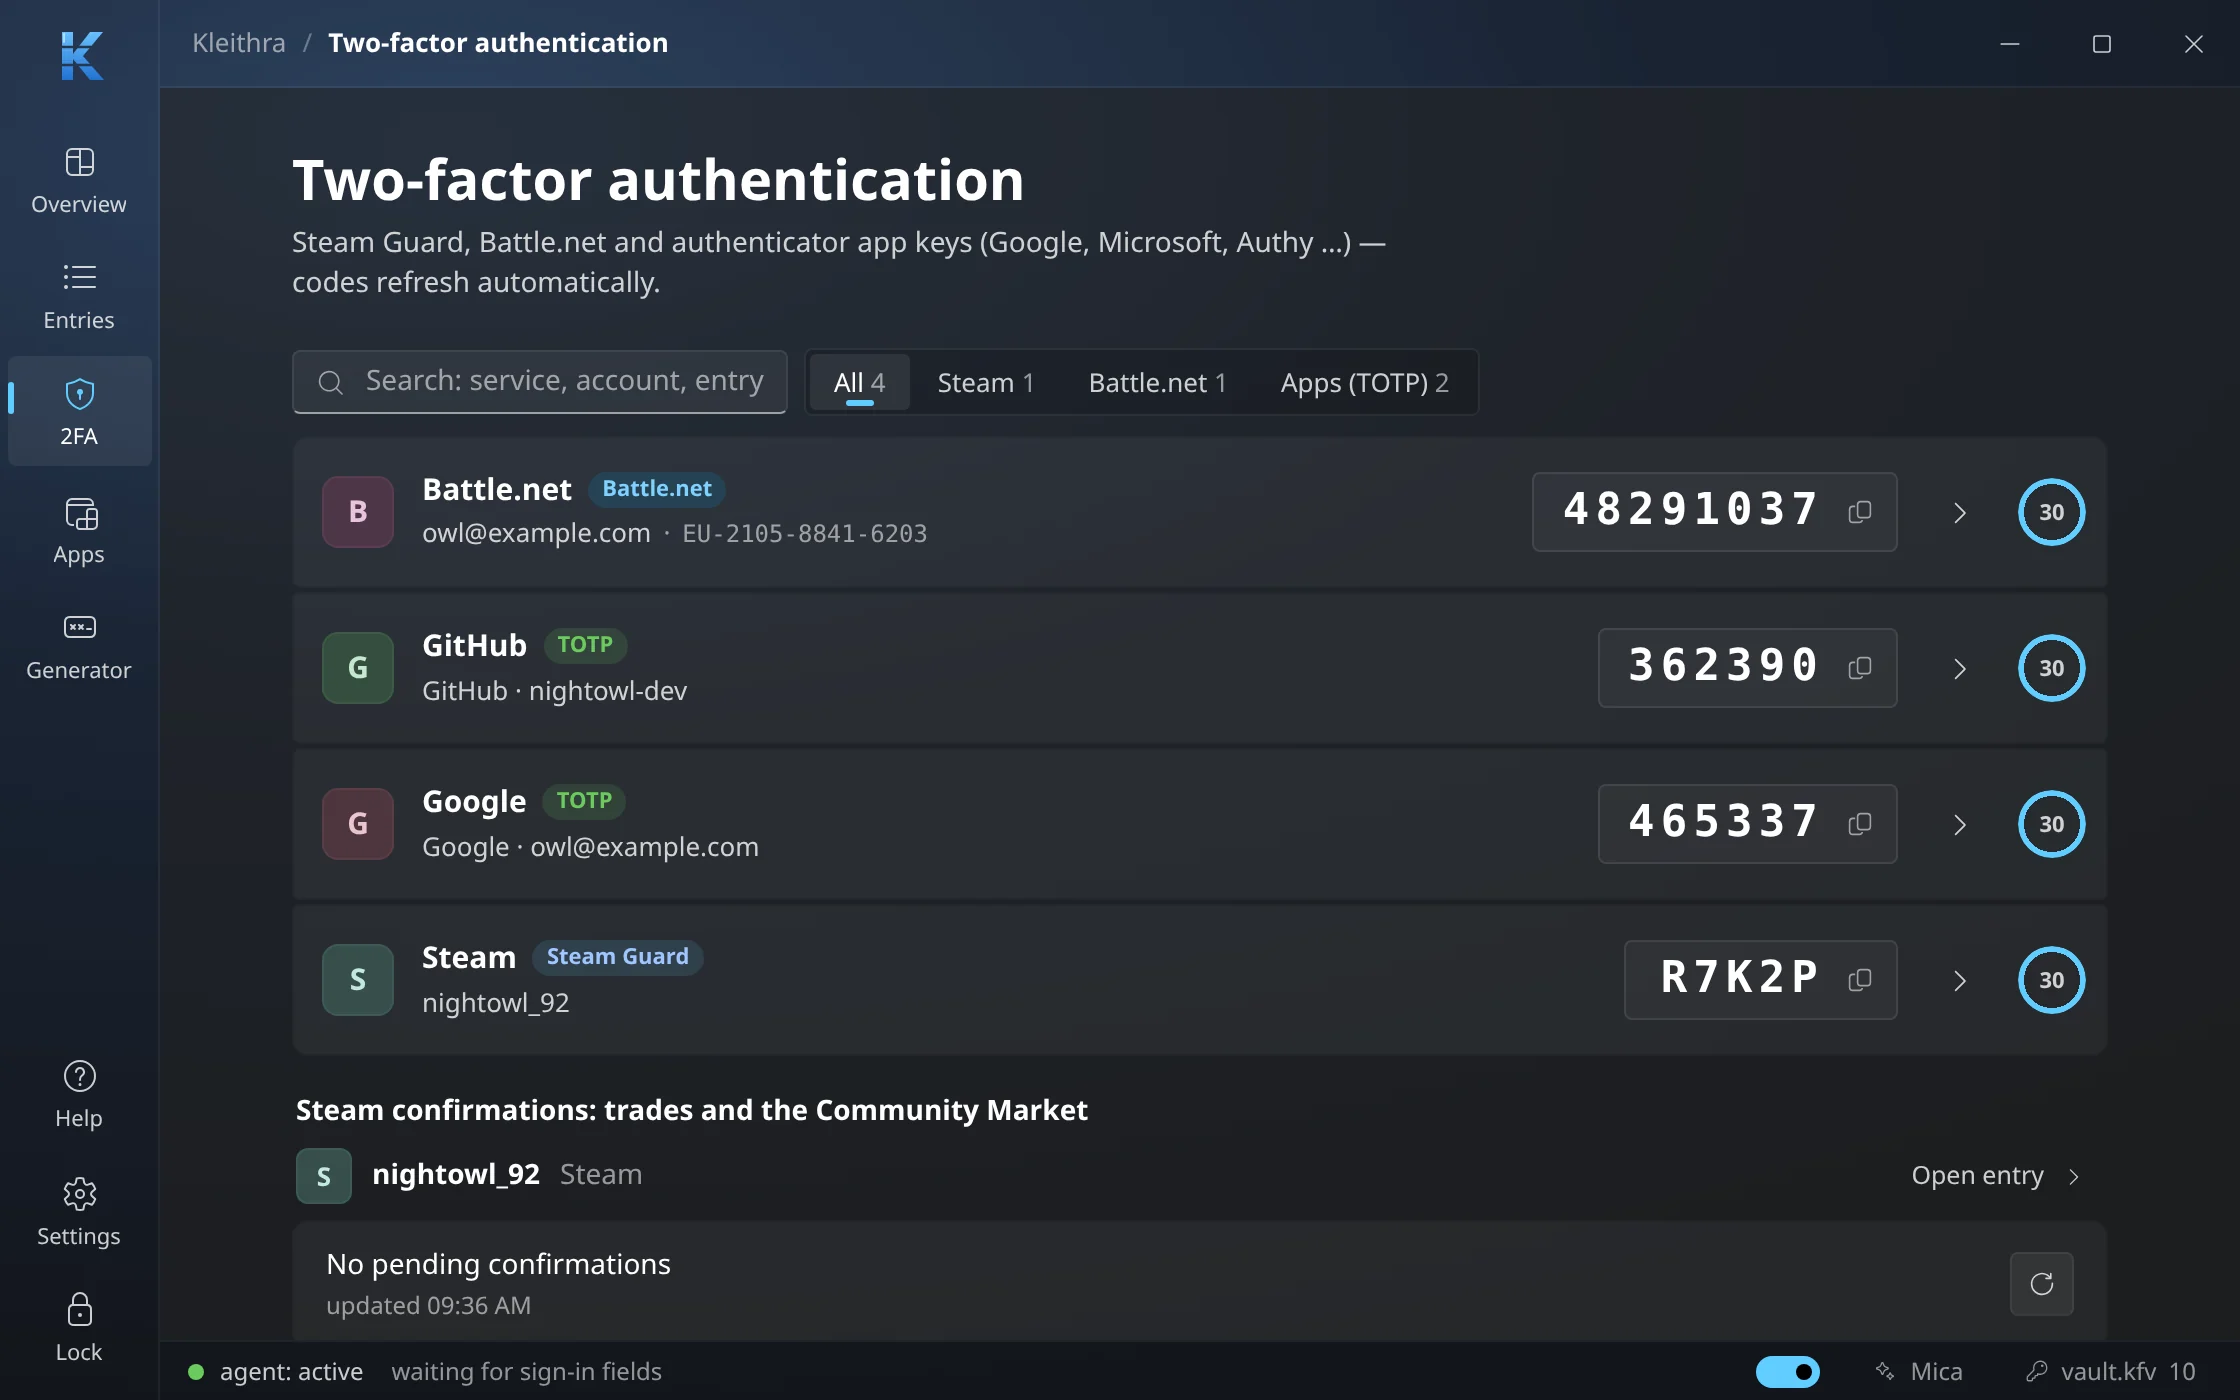Copy the Google code 465337
Viewport: 2240px width, 1400px height.
pyautogui.click(x=1860, y=824)
